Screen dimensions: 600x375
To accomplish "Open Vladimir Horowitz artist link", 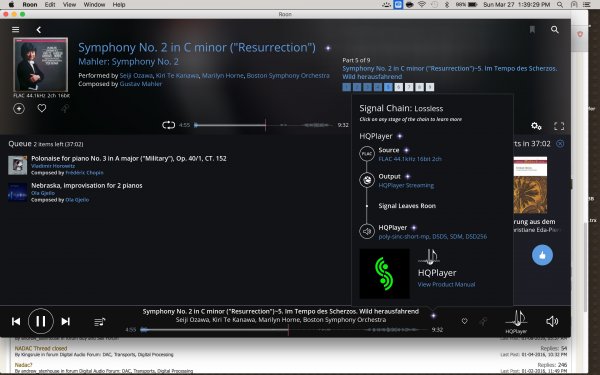I will 53,166.
